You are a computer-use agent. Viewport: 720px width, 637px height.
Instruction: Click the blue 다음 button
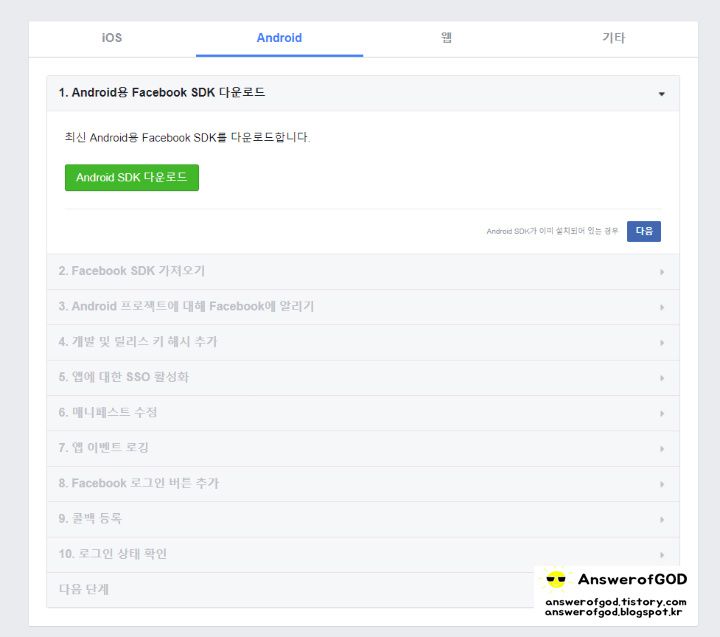pos(644,231)
